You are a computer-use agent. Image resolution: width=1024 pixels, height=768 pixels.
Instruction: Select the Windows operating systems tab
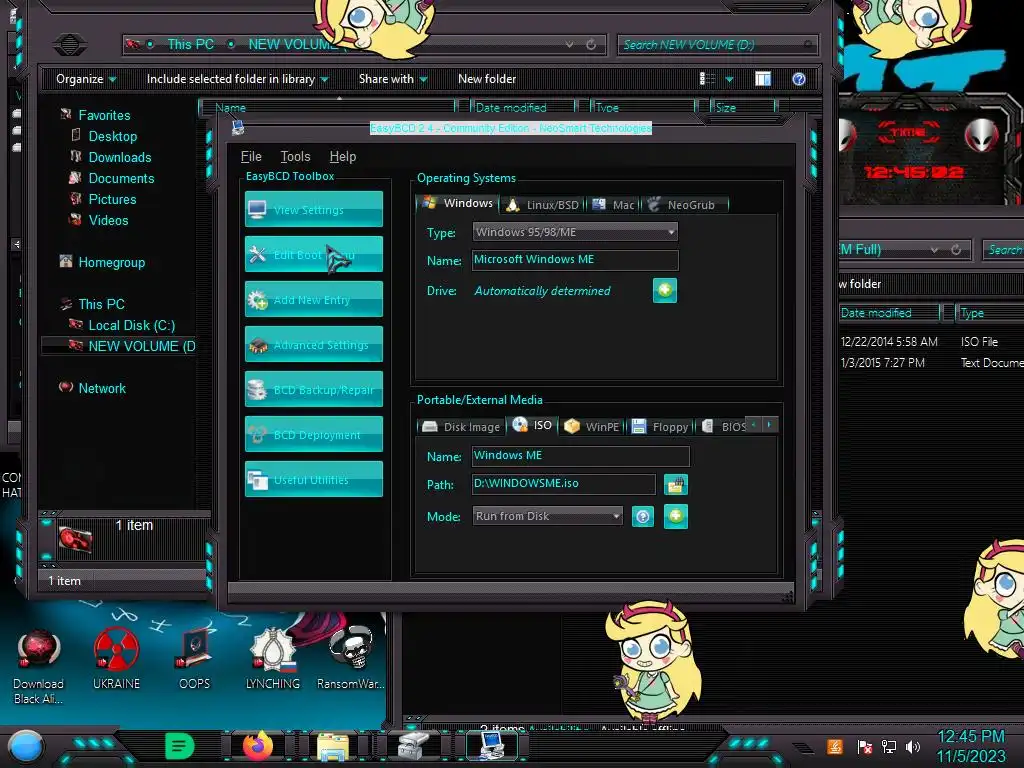click(457, 203)
